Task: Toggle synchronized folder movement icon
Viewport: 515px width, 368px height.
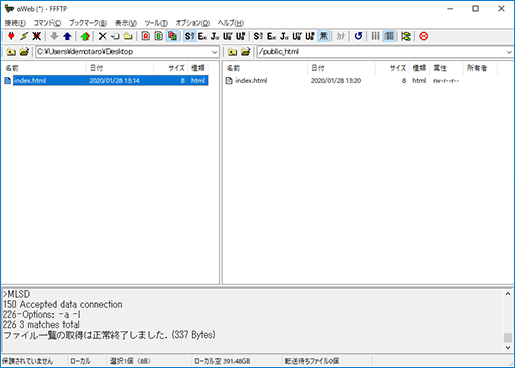Action: point(406,36)
